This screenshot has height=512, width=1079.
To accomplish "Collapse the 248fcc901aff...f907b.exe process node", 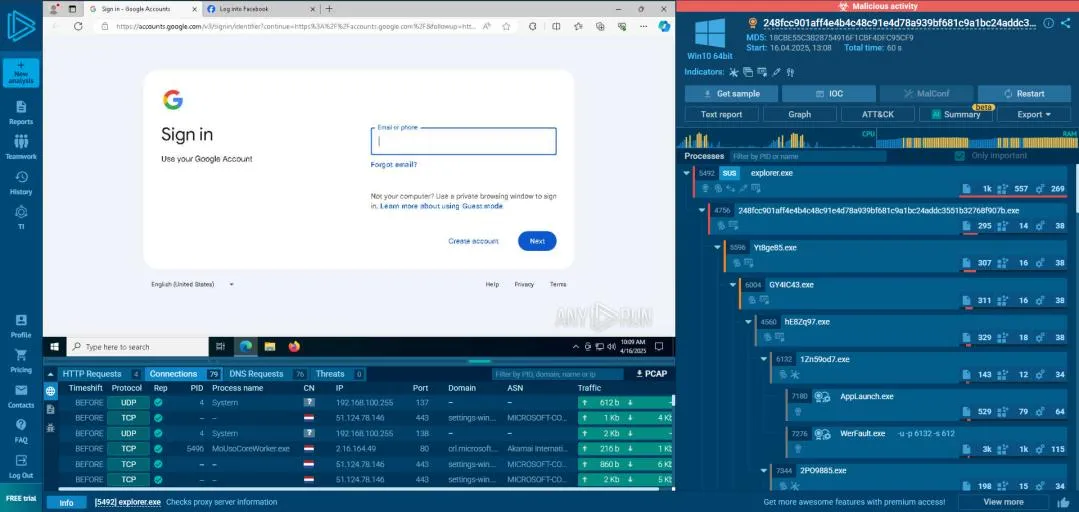I will point(702,211).
